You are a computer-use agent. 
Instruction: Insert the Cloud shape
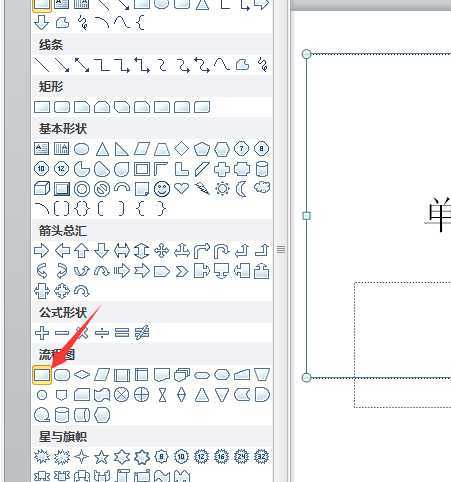[262, 187]
